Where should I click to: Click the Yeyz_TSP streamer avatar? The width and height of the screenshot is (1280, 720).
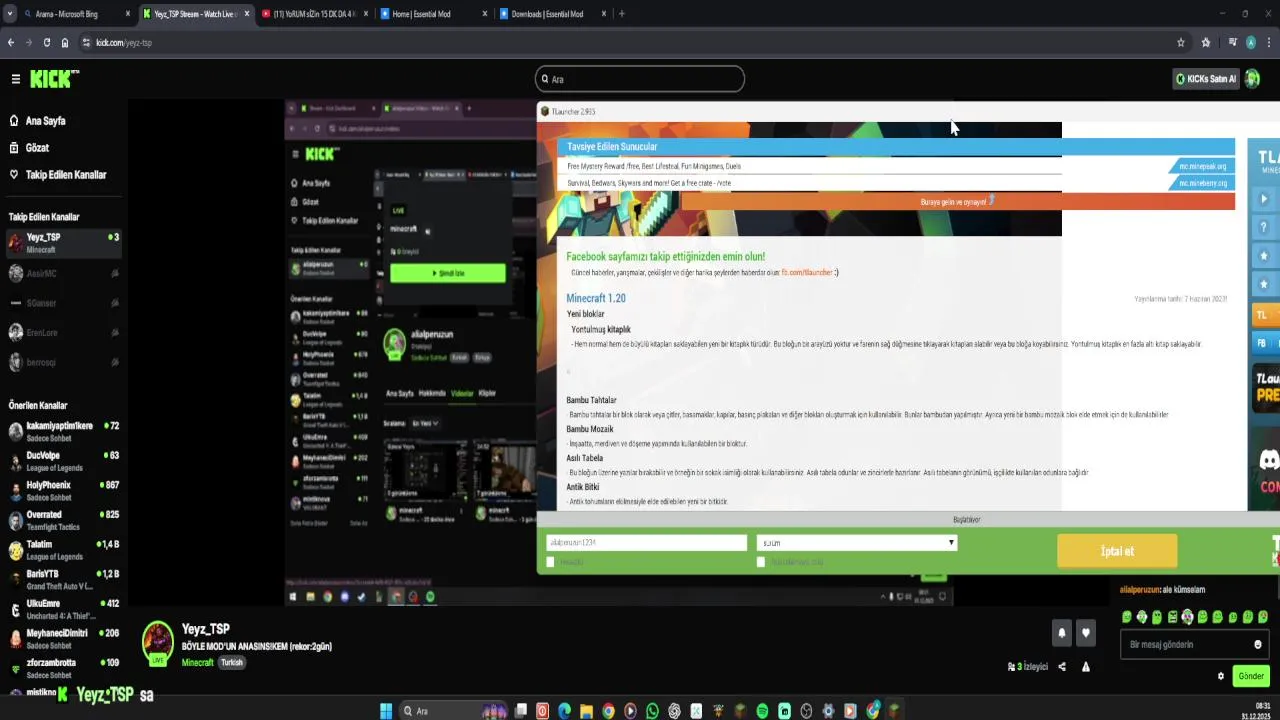click(x=158, y=643)
